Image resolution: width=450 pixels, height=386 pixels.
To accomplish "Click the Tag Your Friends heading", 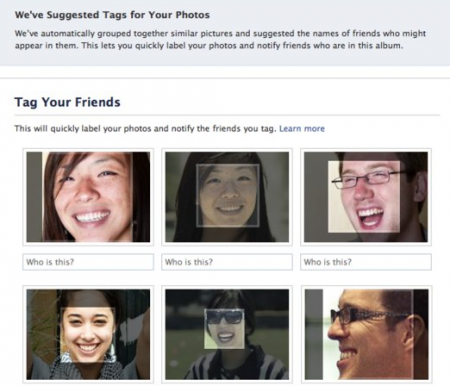I will [67, 102].
